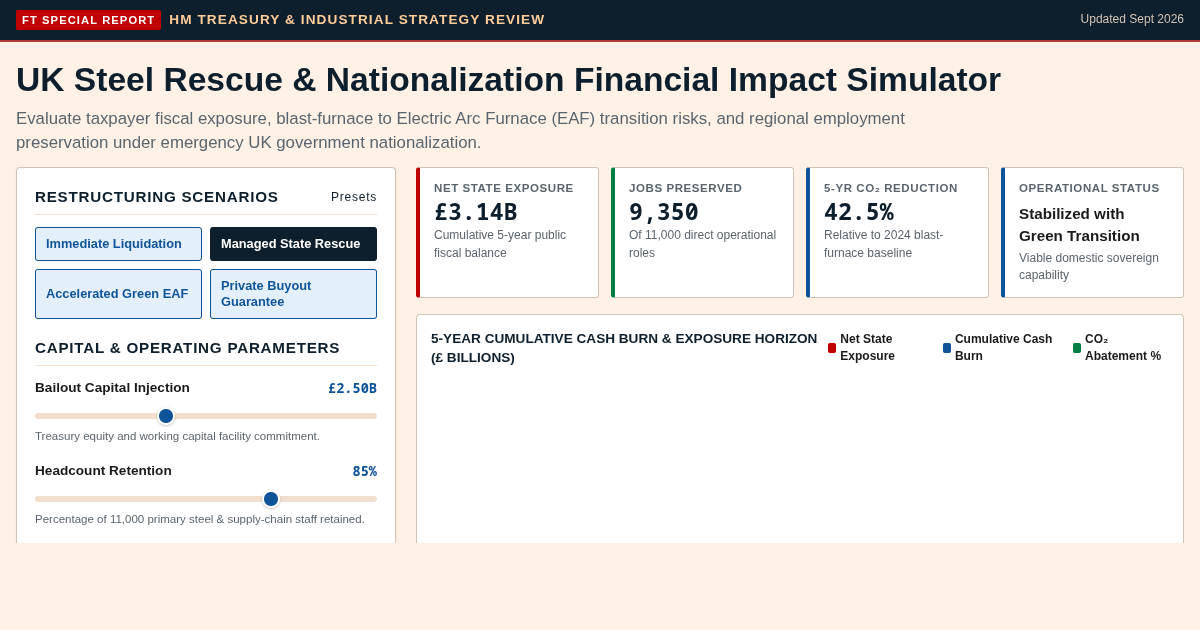Click 'Viable domestic sovereign capability' caption
The image size is (1200, 630).
click(x=1089, y=266)
